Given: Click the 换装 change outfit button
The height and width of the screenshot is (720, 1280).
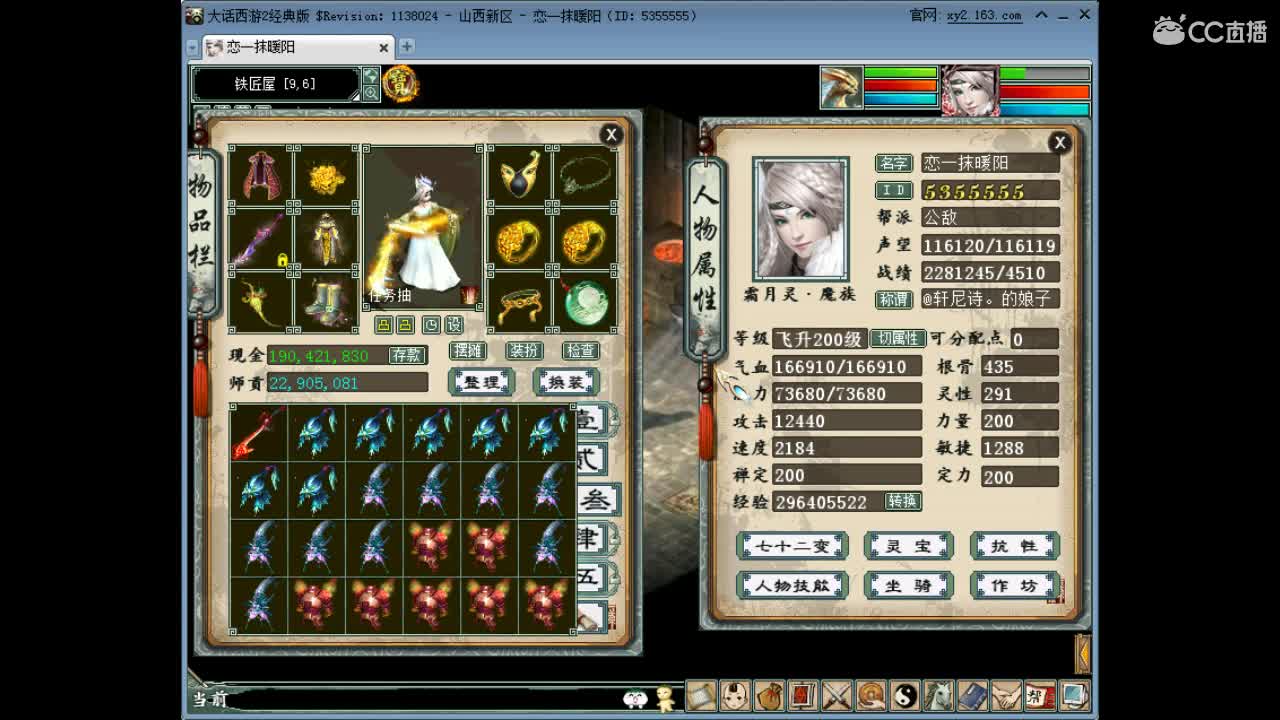Looking at the screenshot, I should 566,382.
